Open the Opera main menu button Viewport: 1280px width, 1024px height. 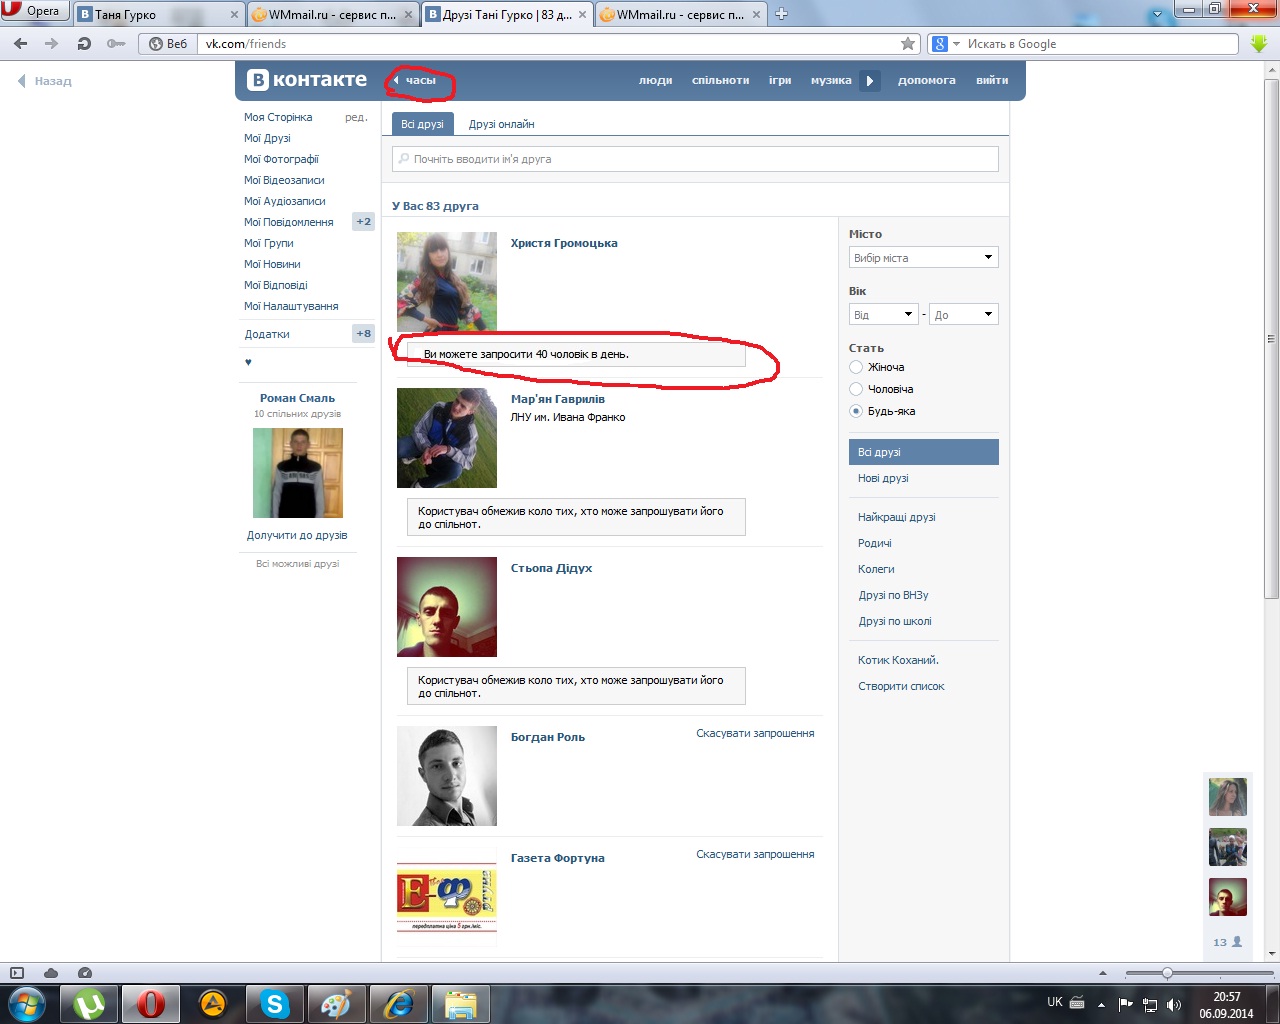click(34, 12)
